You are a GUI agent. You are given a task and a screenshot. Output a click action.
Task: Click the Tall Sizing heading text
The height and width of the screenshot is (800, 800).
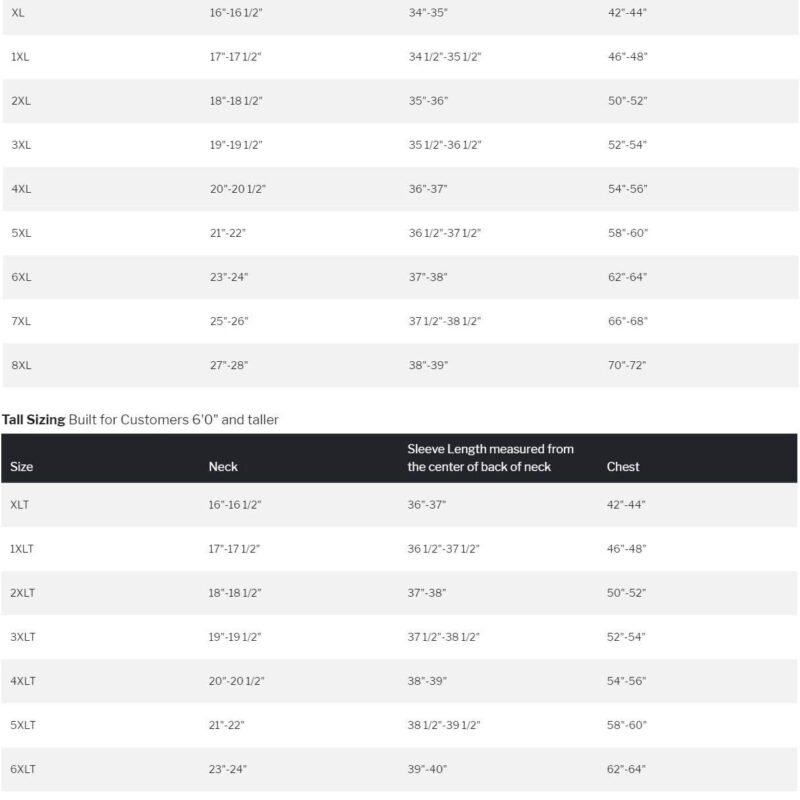(33, 420)
